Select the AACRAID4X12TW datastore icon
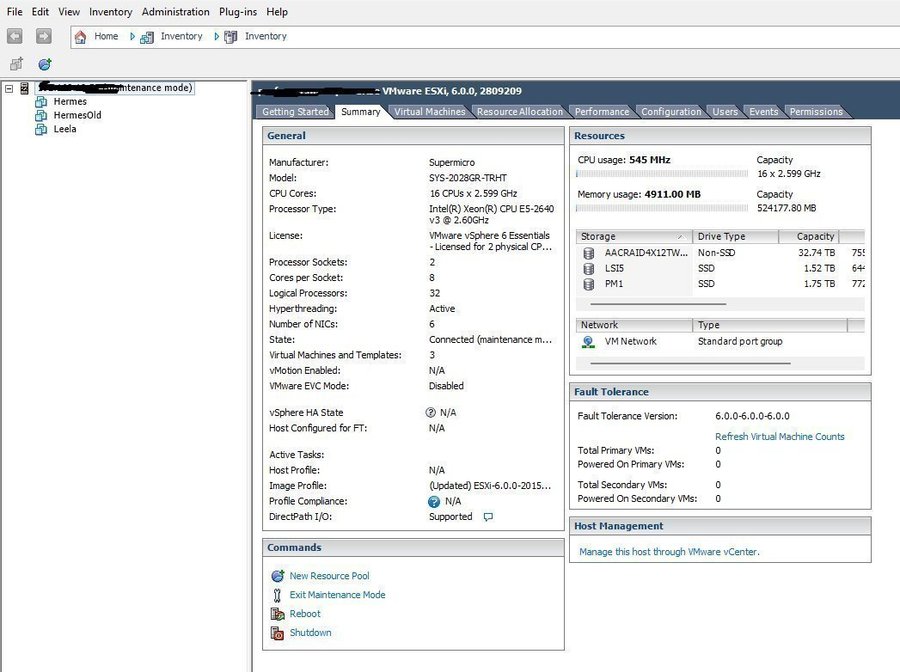 coord(588,253)
